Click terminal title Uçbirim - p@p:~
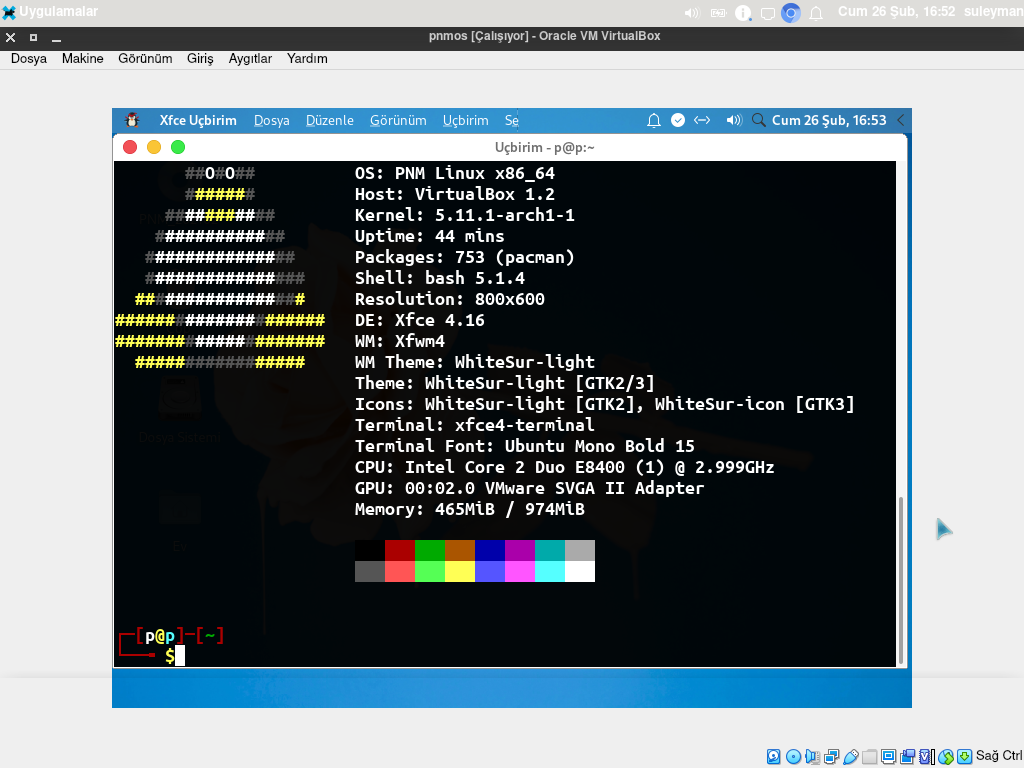Image resolution: width=1024 pixels, height=768 pixels. (x=544, y=148)
